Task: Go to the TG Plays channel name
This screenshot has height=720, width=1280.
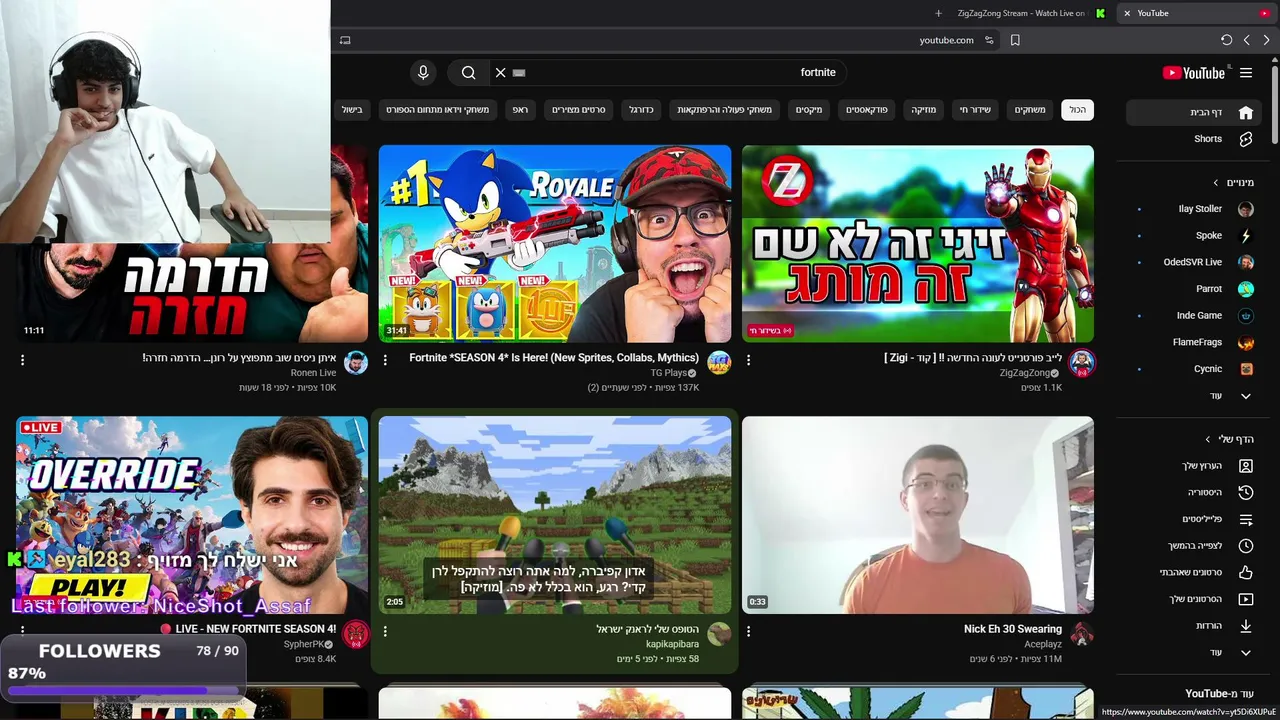Action: (669, 373)
